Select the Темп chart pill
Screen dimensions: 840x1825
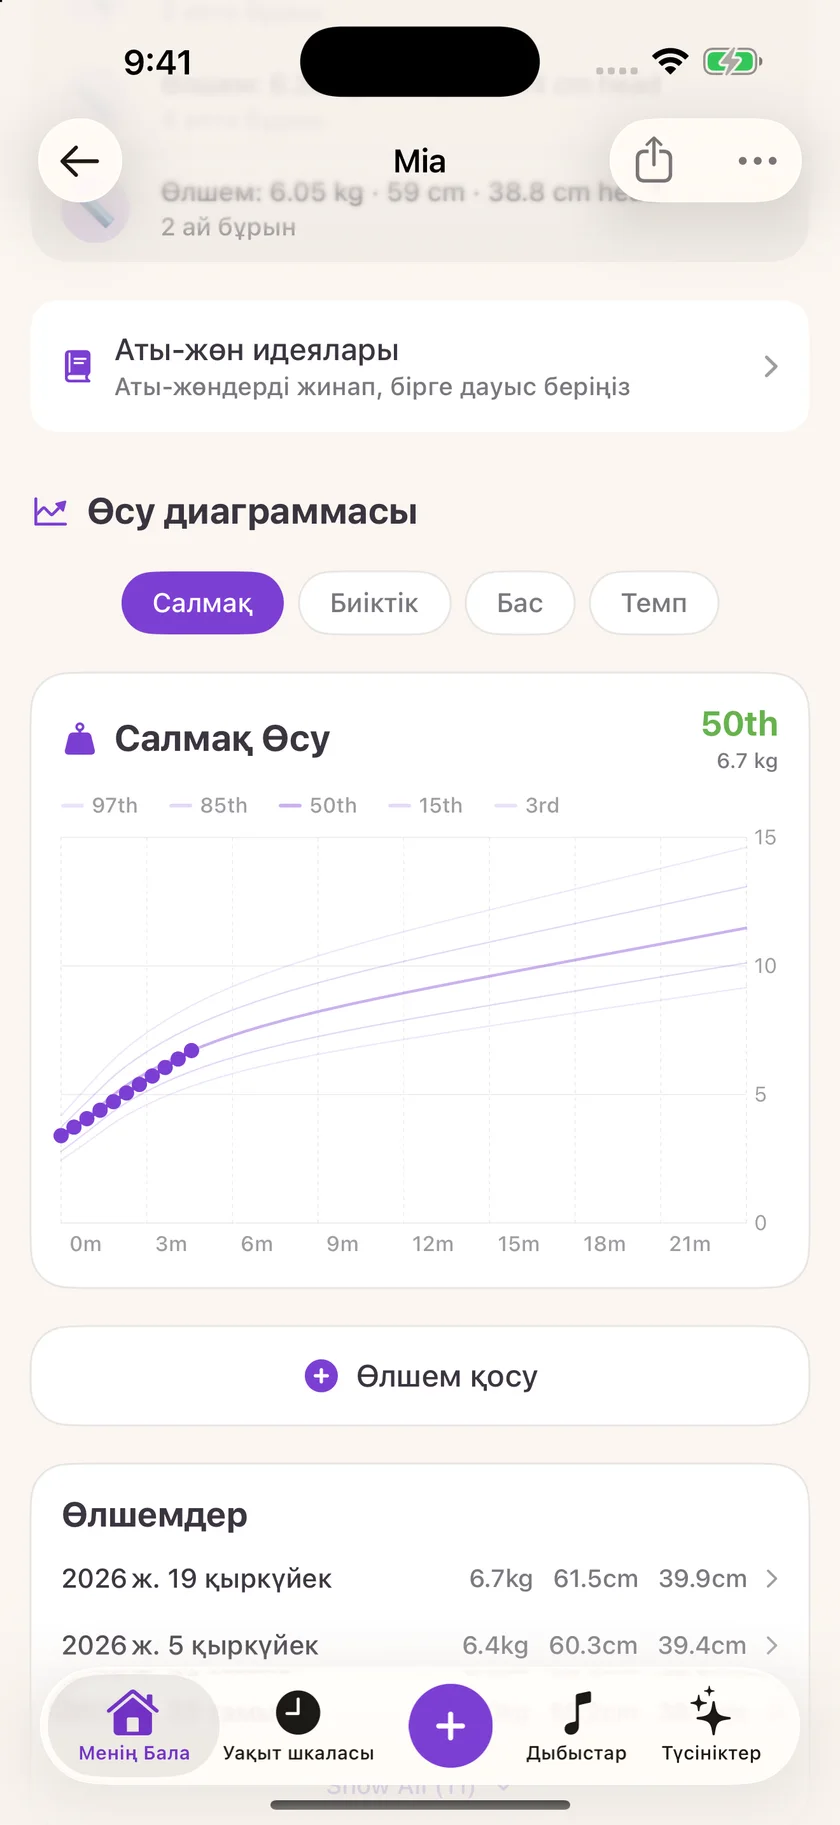click(654, 603)
